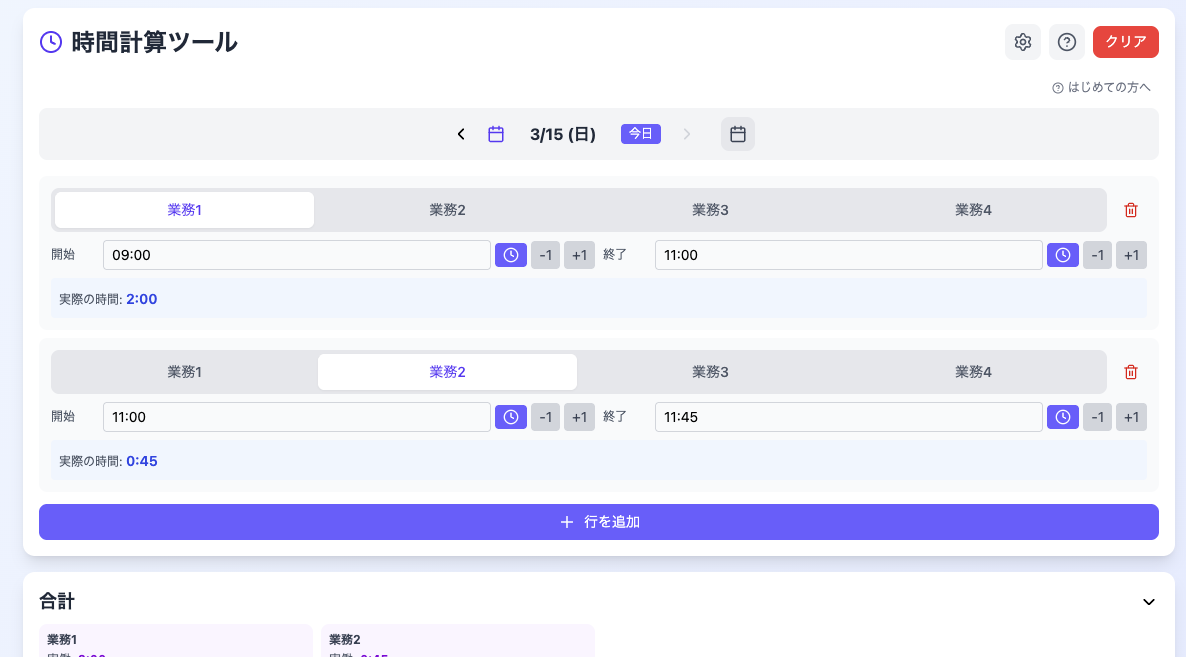Set second row end time to now

[1062, 417]
